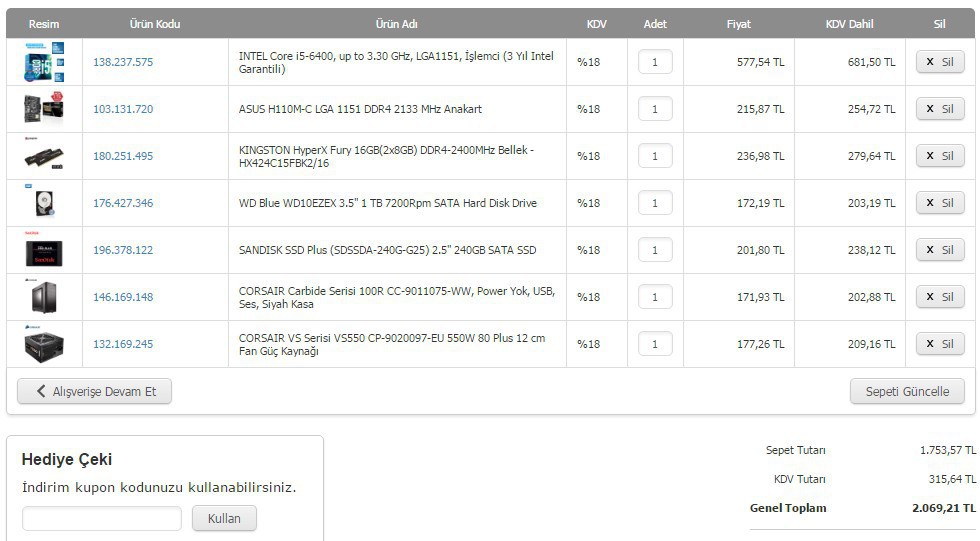980x541 pixels.
Task: Open the Intel Core i5 processor thumbnail
Action: coord(44,62)
